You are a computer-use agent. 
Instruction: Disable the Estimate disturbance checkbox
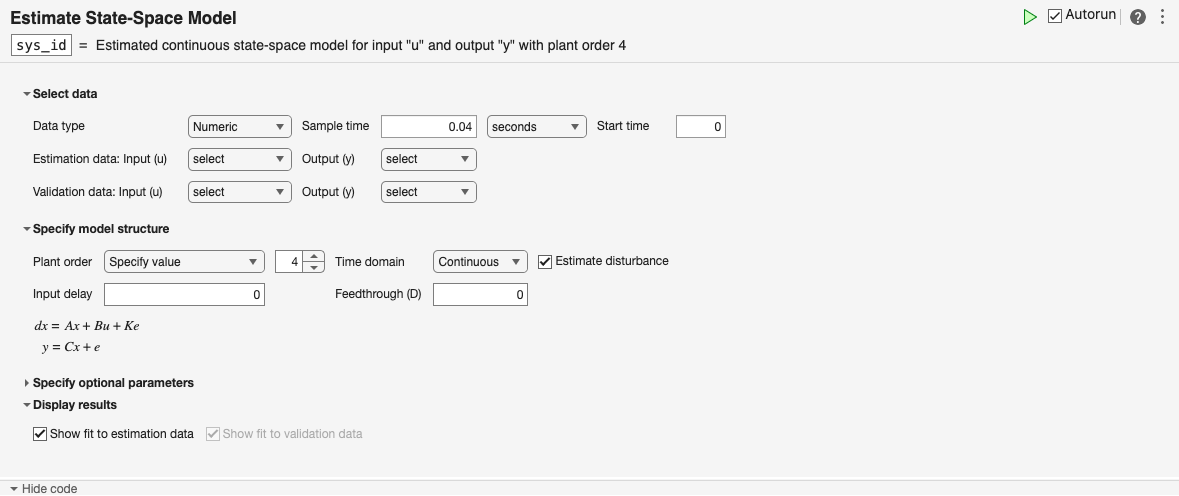click(x=545, y=261)
